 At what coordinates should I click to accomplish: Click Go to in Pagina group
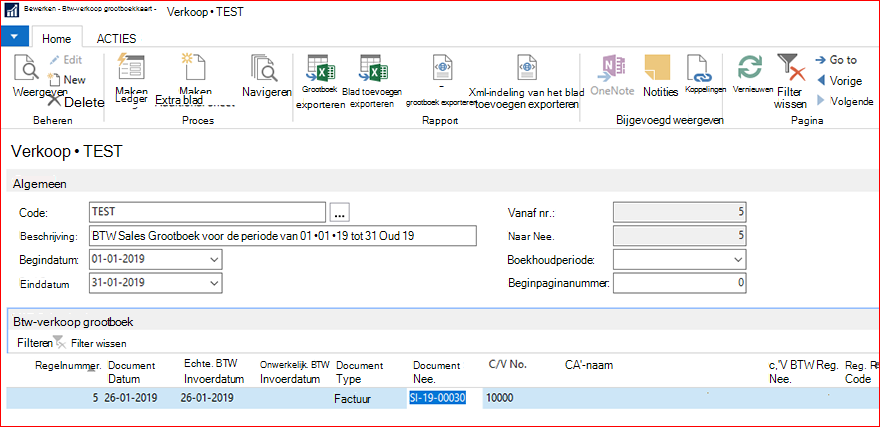click(836, 60)
